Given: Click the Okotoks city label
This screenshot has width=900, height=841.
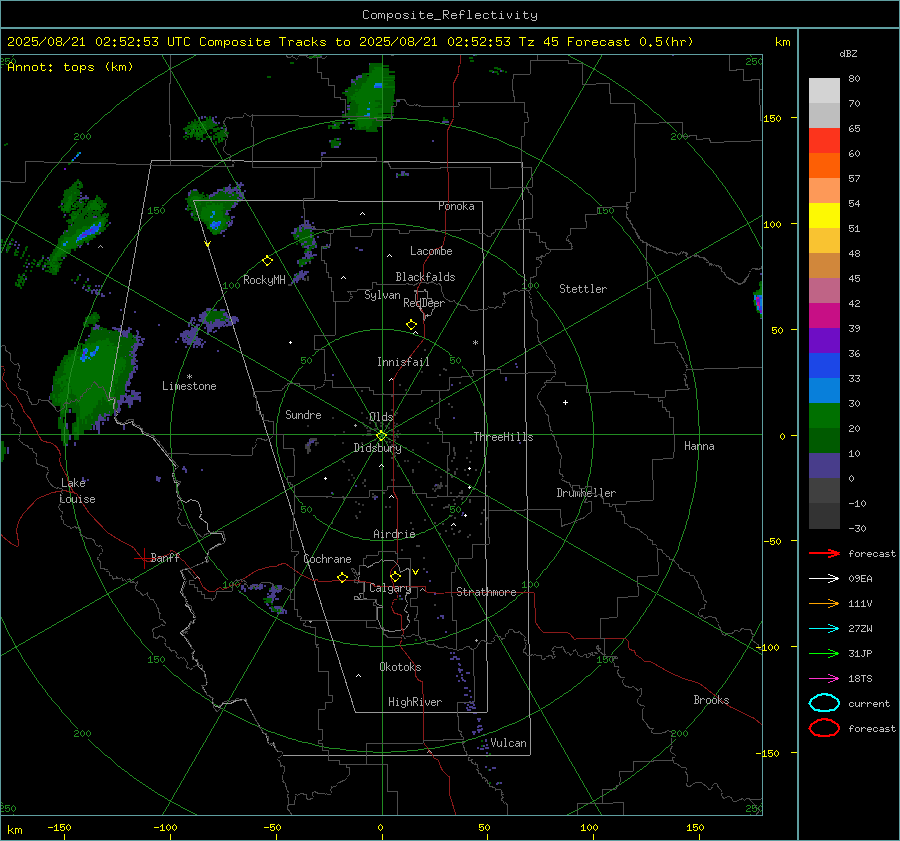Looking at the screenshot, I should pyautogui.click(x=400, y=667).
